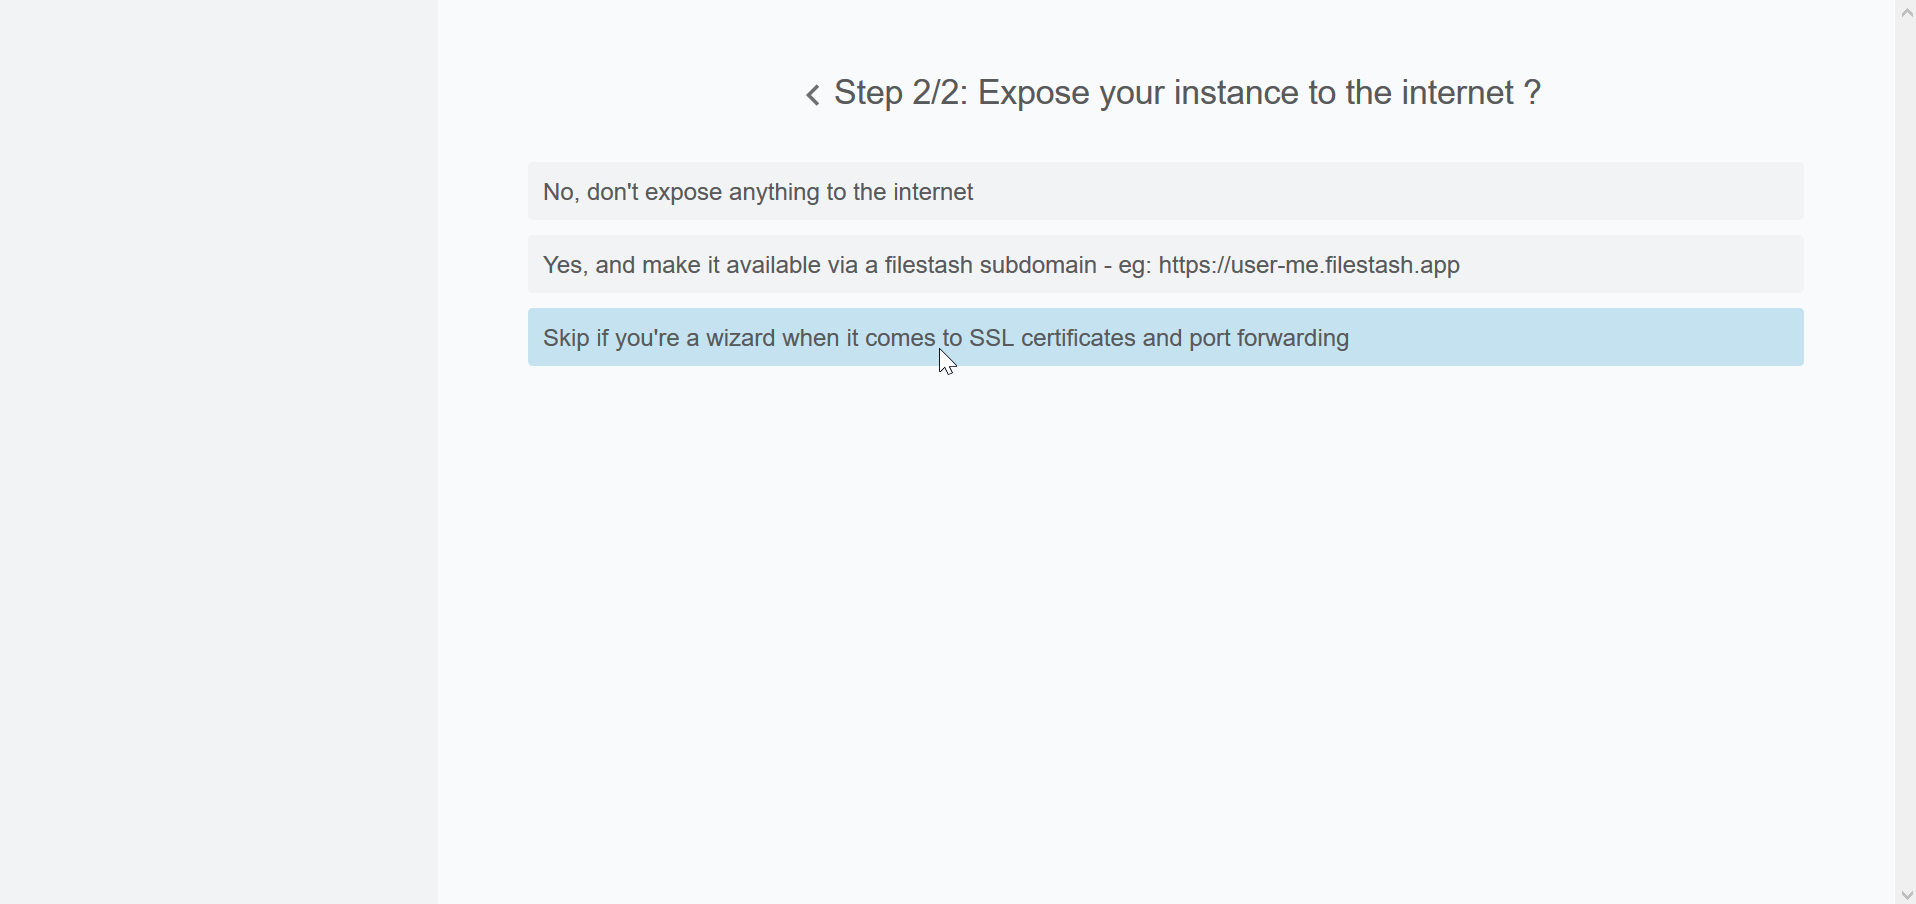Return to the previous setup step
1916x904 pixels.
[813, 95]
